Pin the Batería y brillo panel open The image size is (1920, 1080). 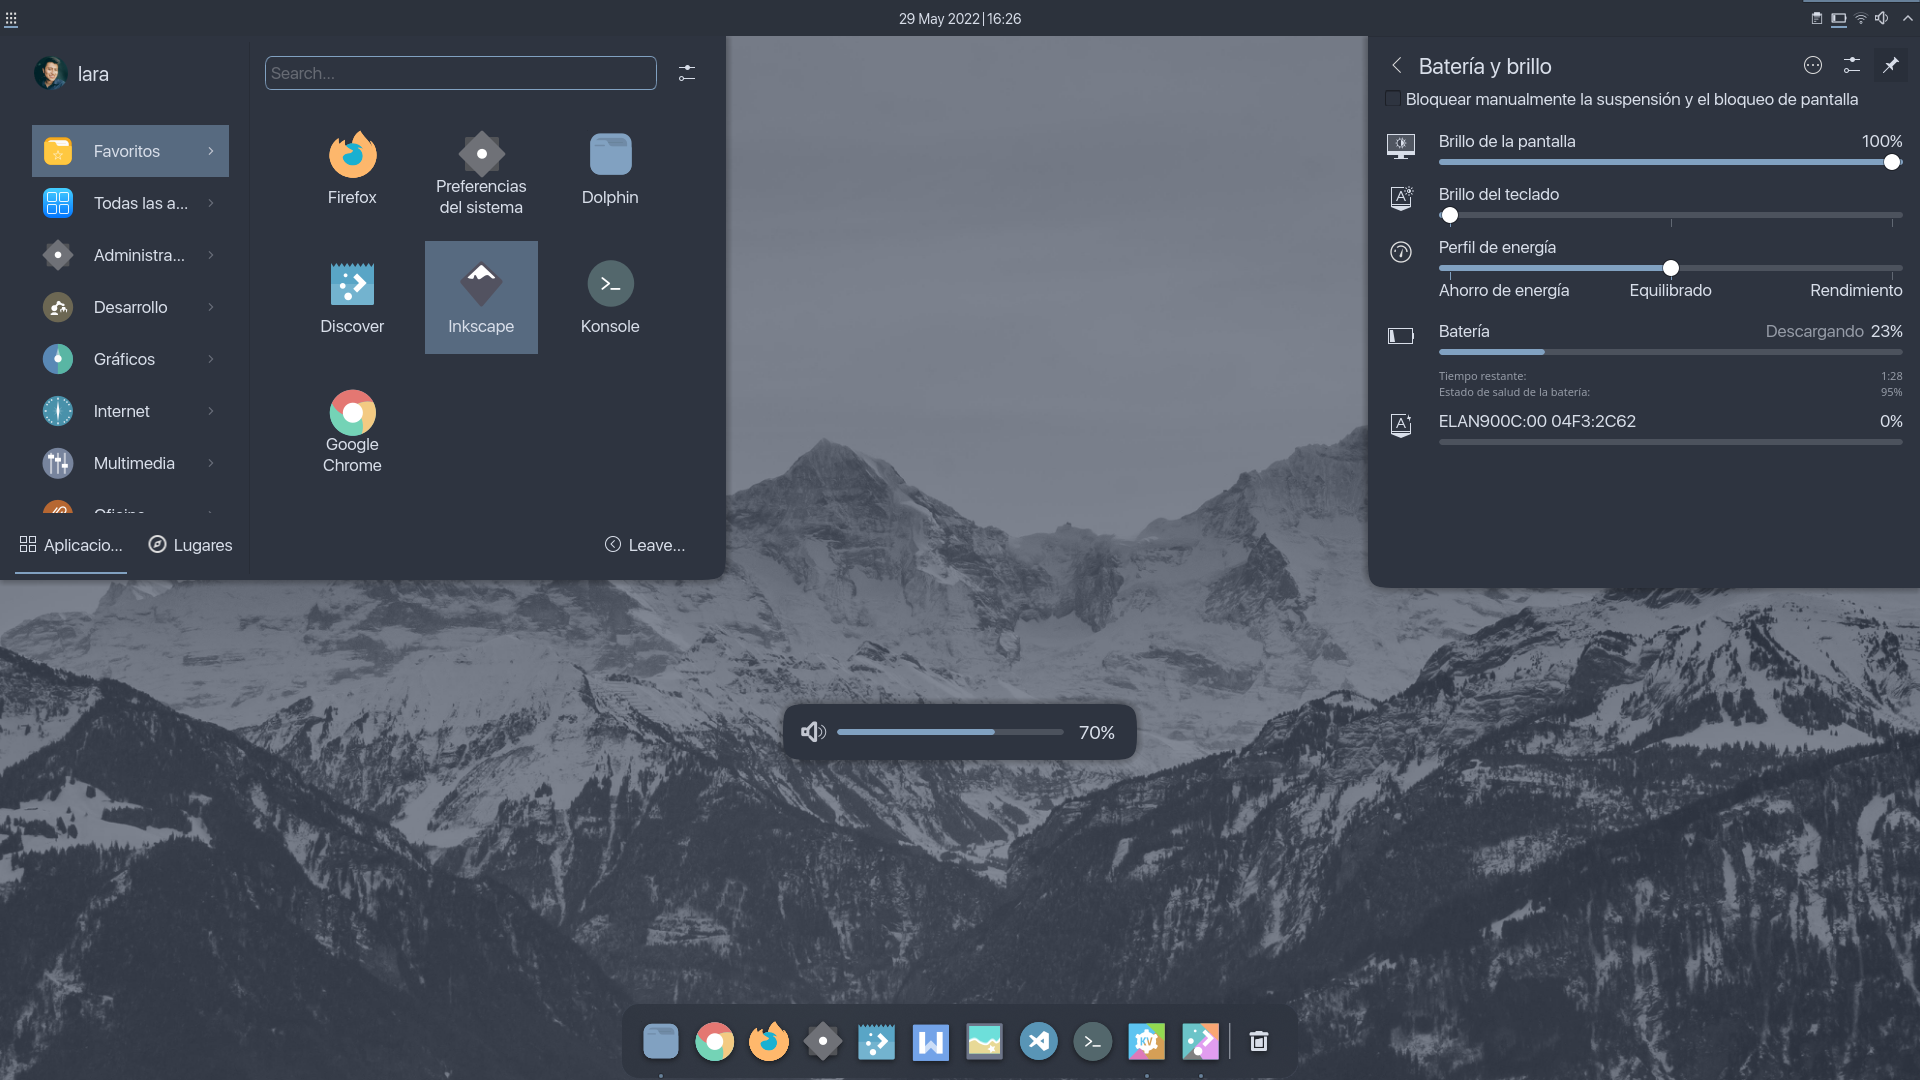point(1890,66)
